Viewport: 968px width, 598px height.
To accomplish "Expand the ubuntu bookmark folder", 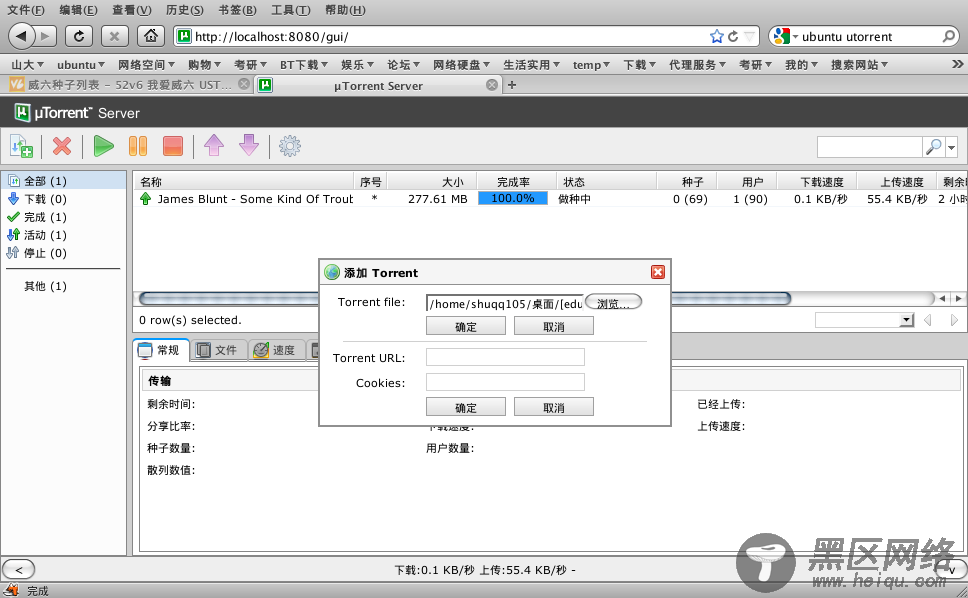I will 80,65.
